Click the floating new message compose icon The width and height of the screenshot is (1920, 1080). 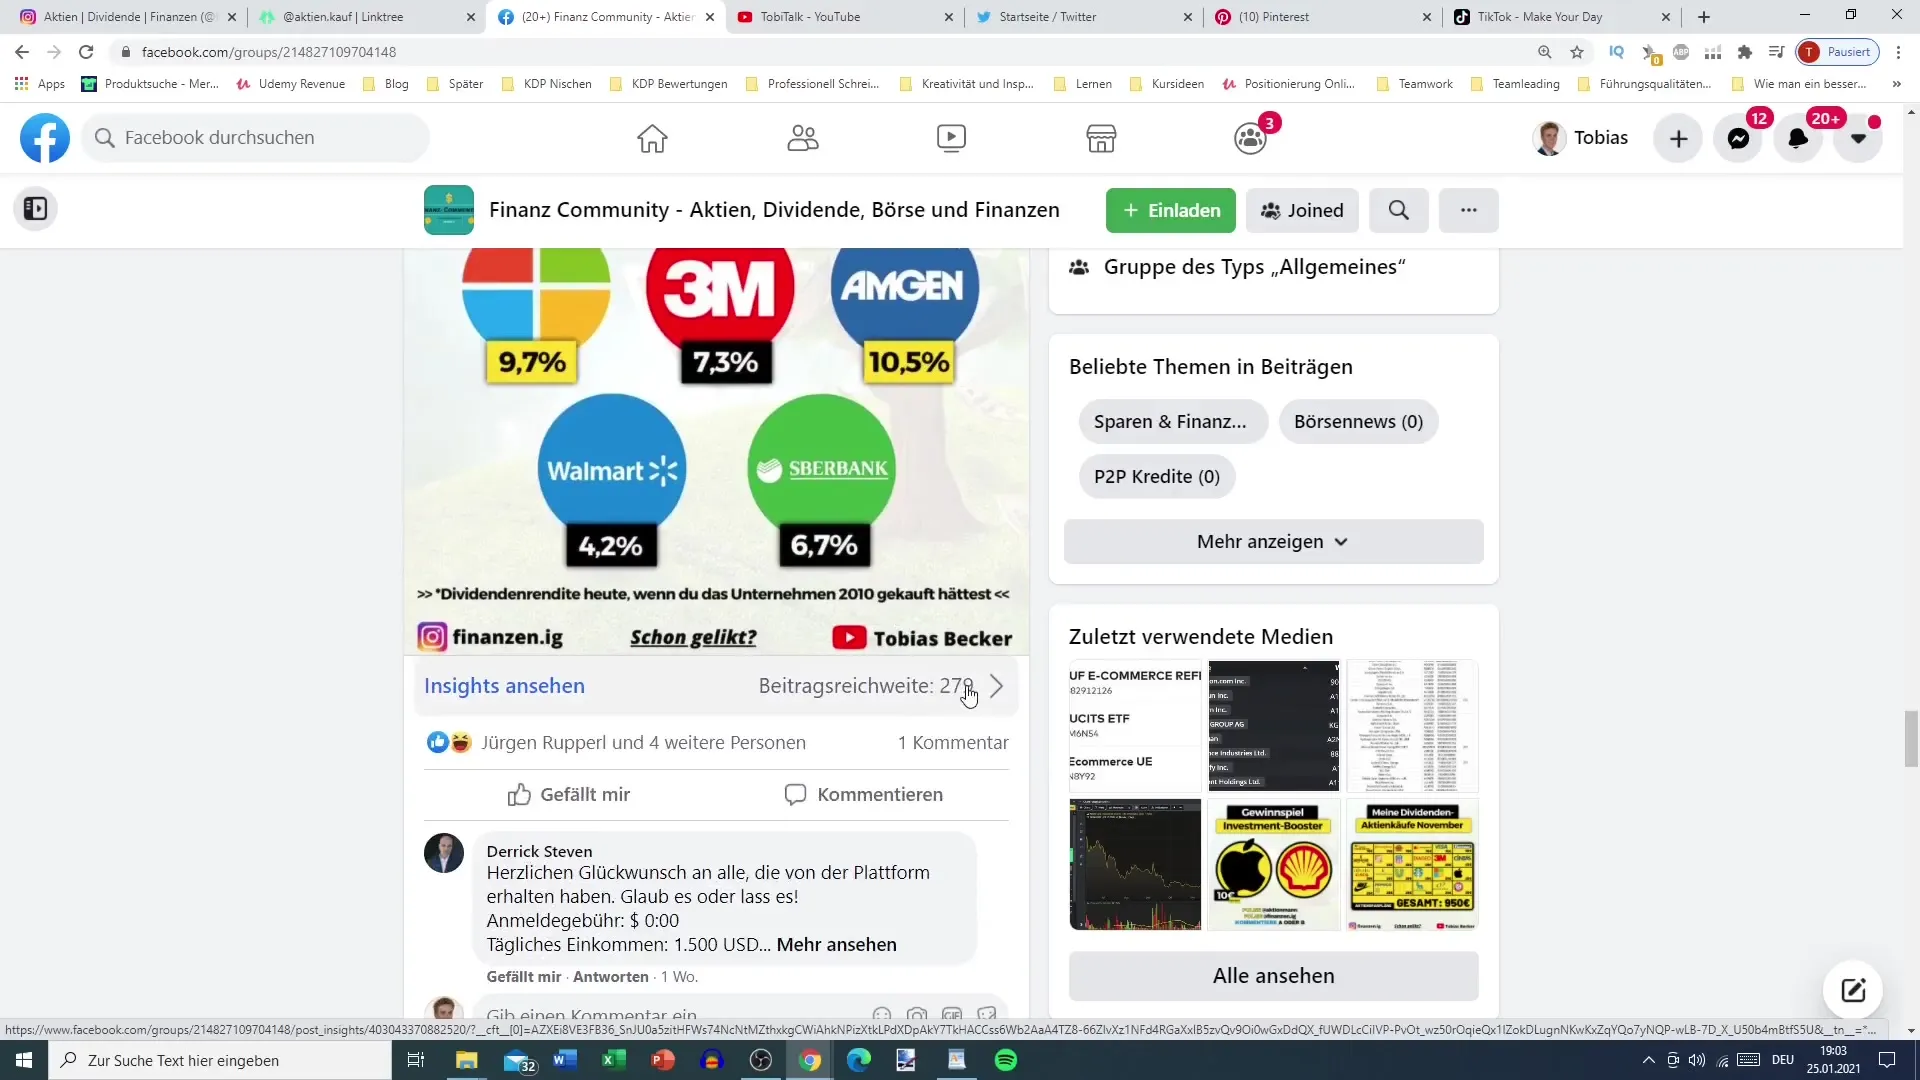point(1853,990)
